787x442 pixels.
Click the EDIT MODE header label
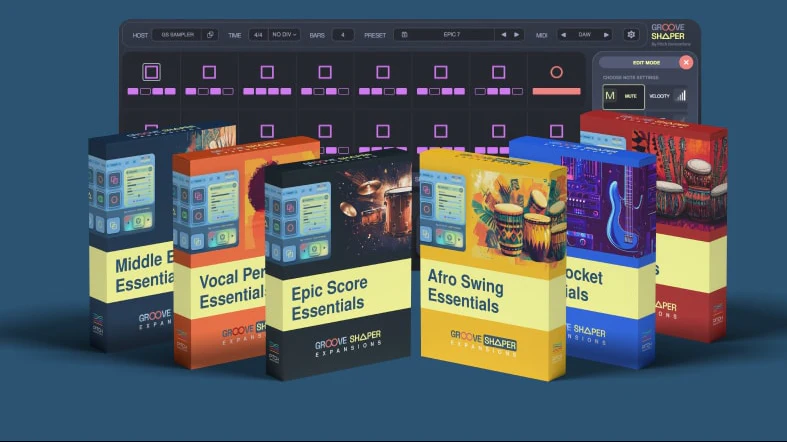[x=646, y=63]
